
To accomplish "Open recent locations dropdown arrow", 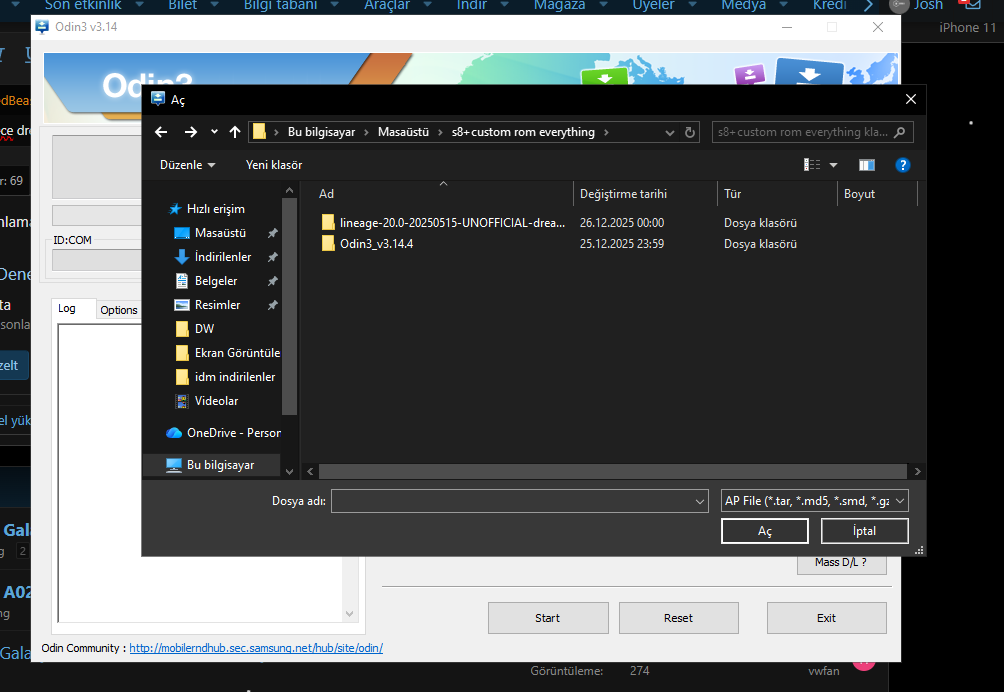I will [214, 132].
